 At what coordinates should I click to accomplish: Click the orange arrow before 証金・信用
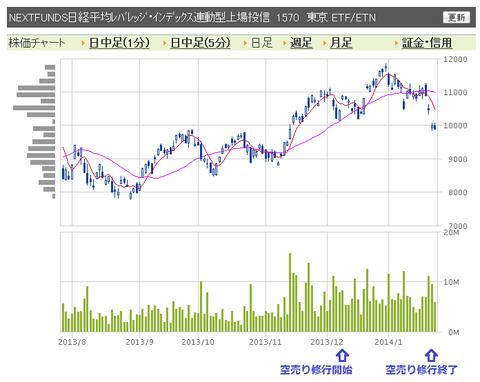click(x=396, y=43)
